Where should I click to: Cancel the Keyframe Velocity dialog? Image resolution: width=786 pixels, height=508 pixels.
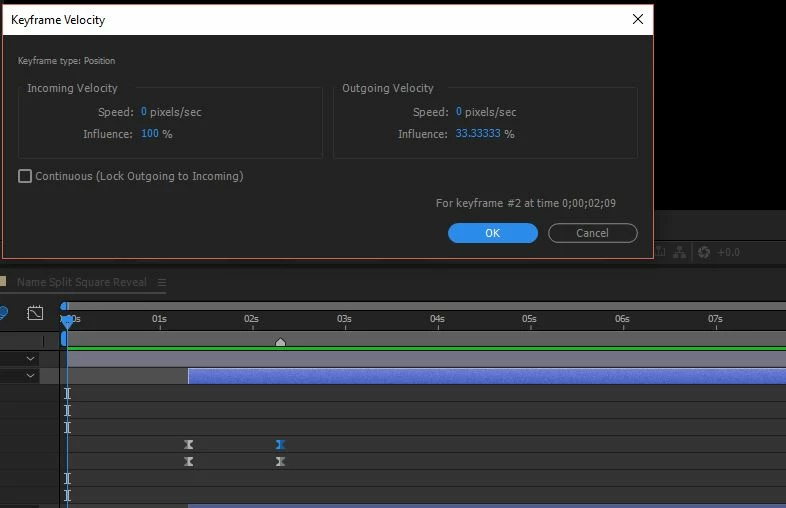tap(593, 233)
